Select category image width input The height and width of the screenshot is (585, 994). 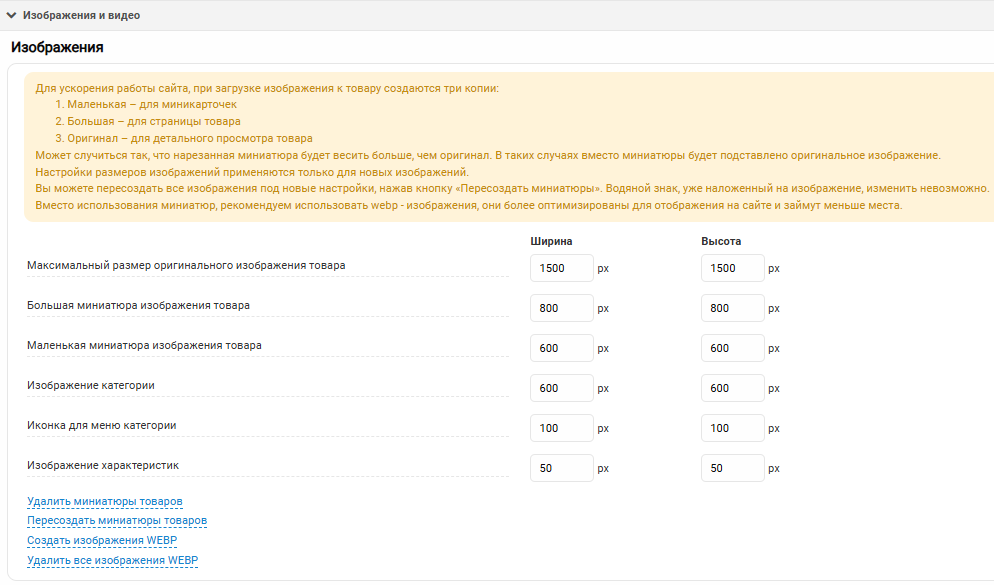coord(561,388)
